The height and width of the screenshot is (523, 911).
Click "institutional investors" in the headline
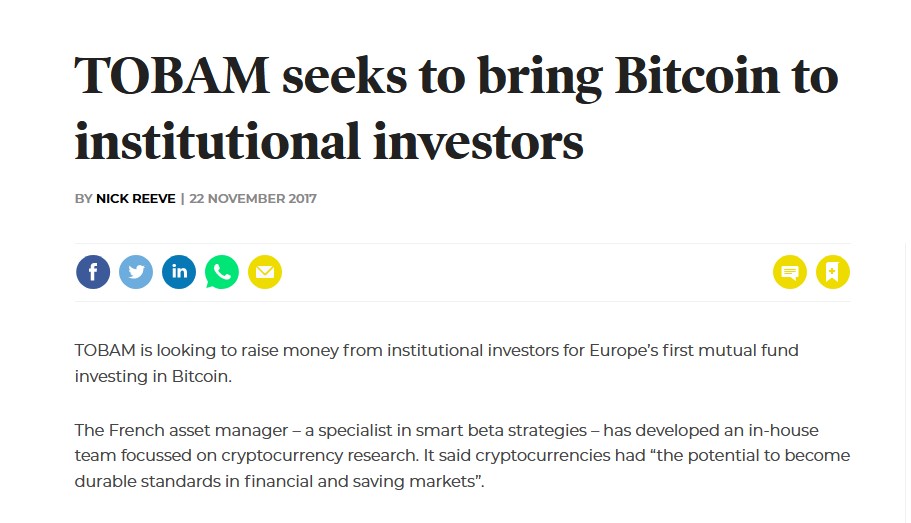329,141
